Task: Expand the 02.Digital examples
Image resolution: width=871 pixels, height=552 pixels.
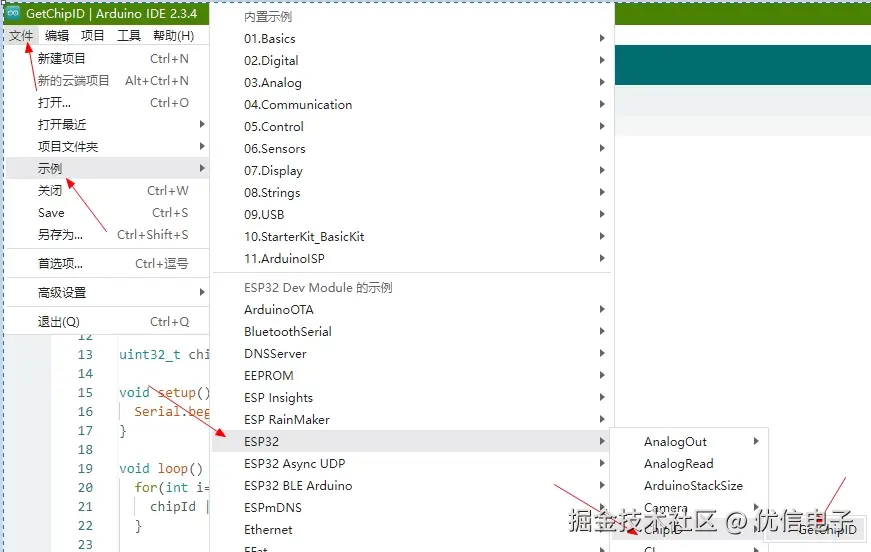Action: [x=412, y=61]
